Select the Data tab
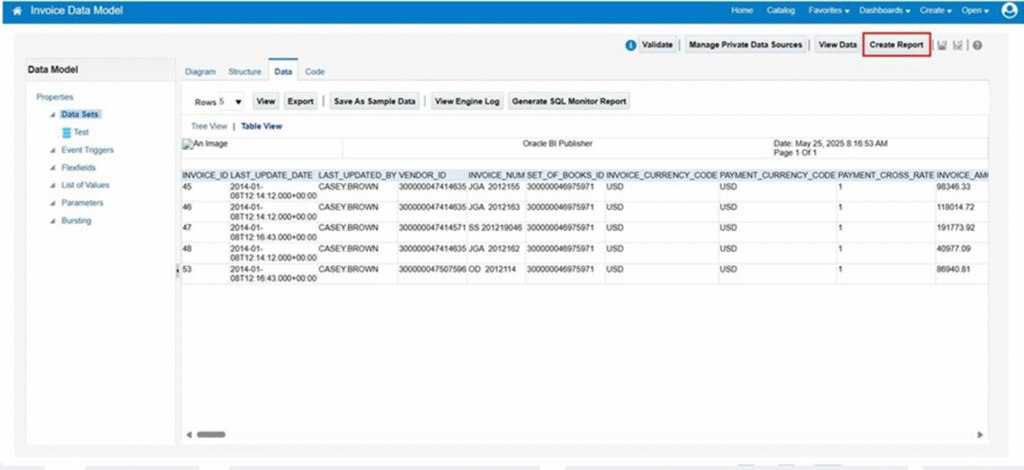Viewport: 1024px width, 470px height. click(283, 71)
